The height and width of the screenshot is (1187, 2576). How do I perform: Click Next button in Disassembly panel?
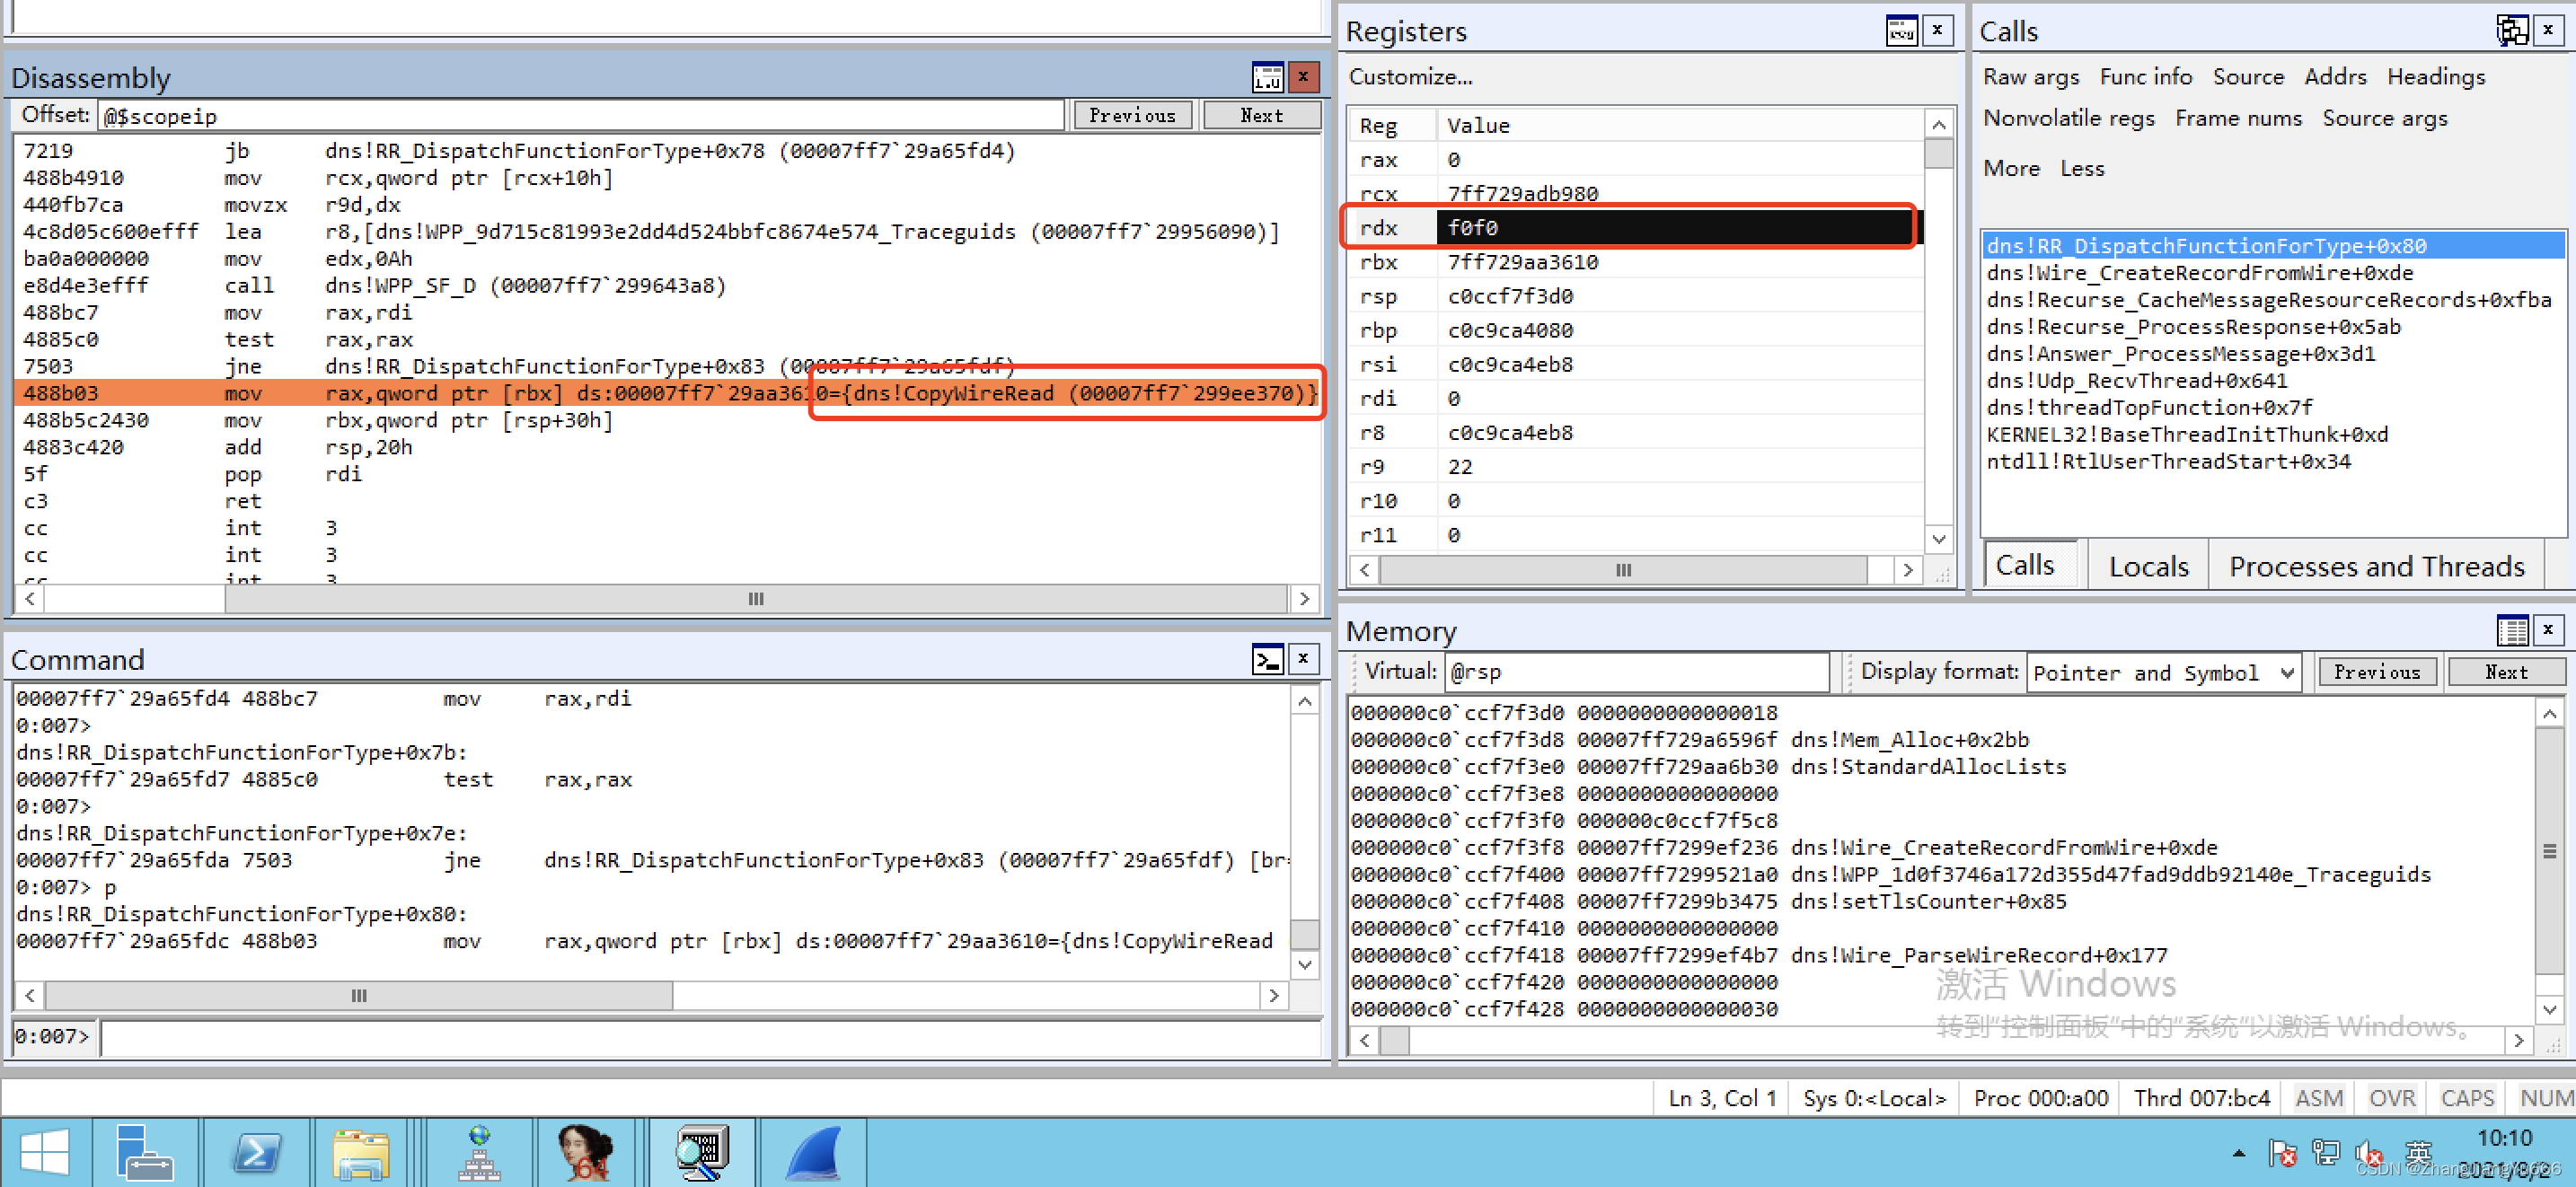click(x=1261, y=115)
